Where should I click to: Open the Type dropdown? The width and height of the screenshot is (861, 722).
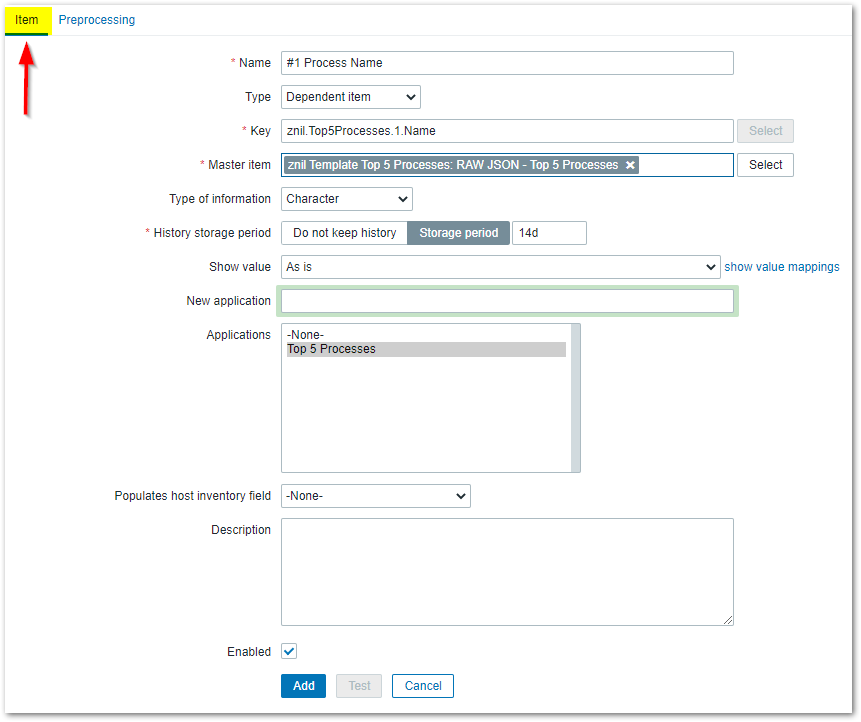tap(350, 97)
